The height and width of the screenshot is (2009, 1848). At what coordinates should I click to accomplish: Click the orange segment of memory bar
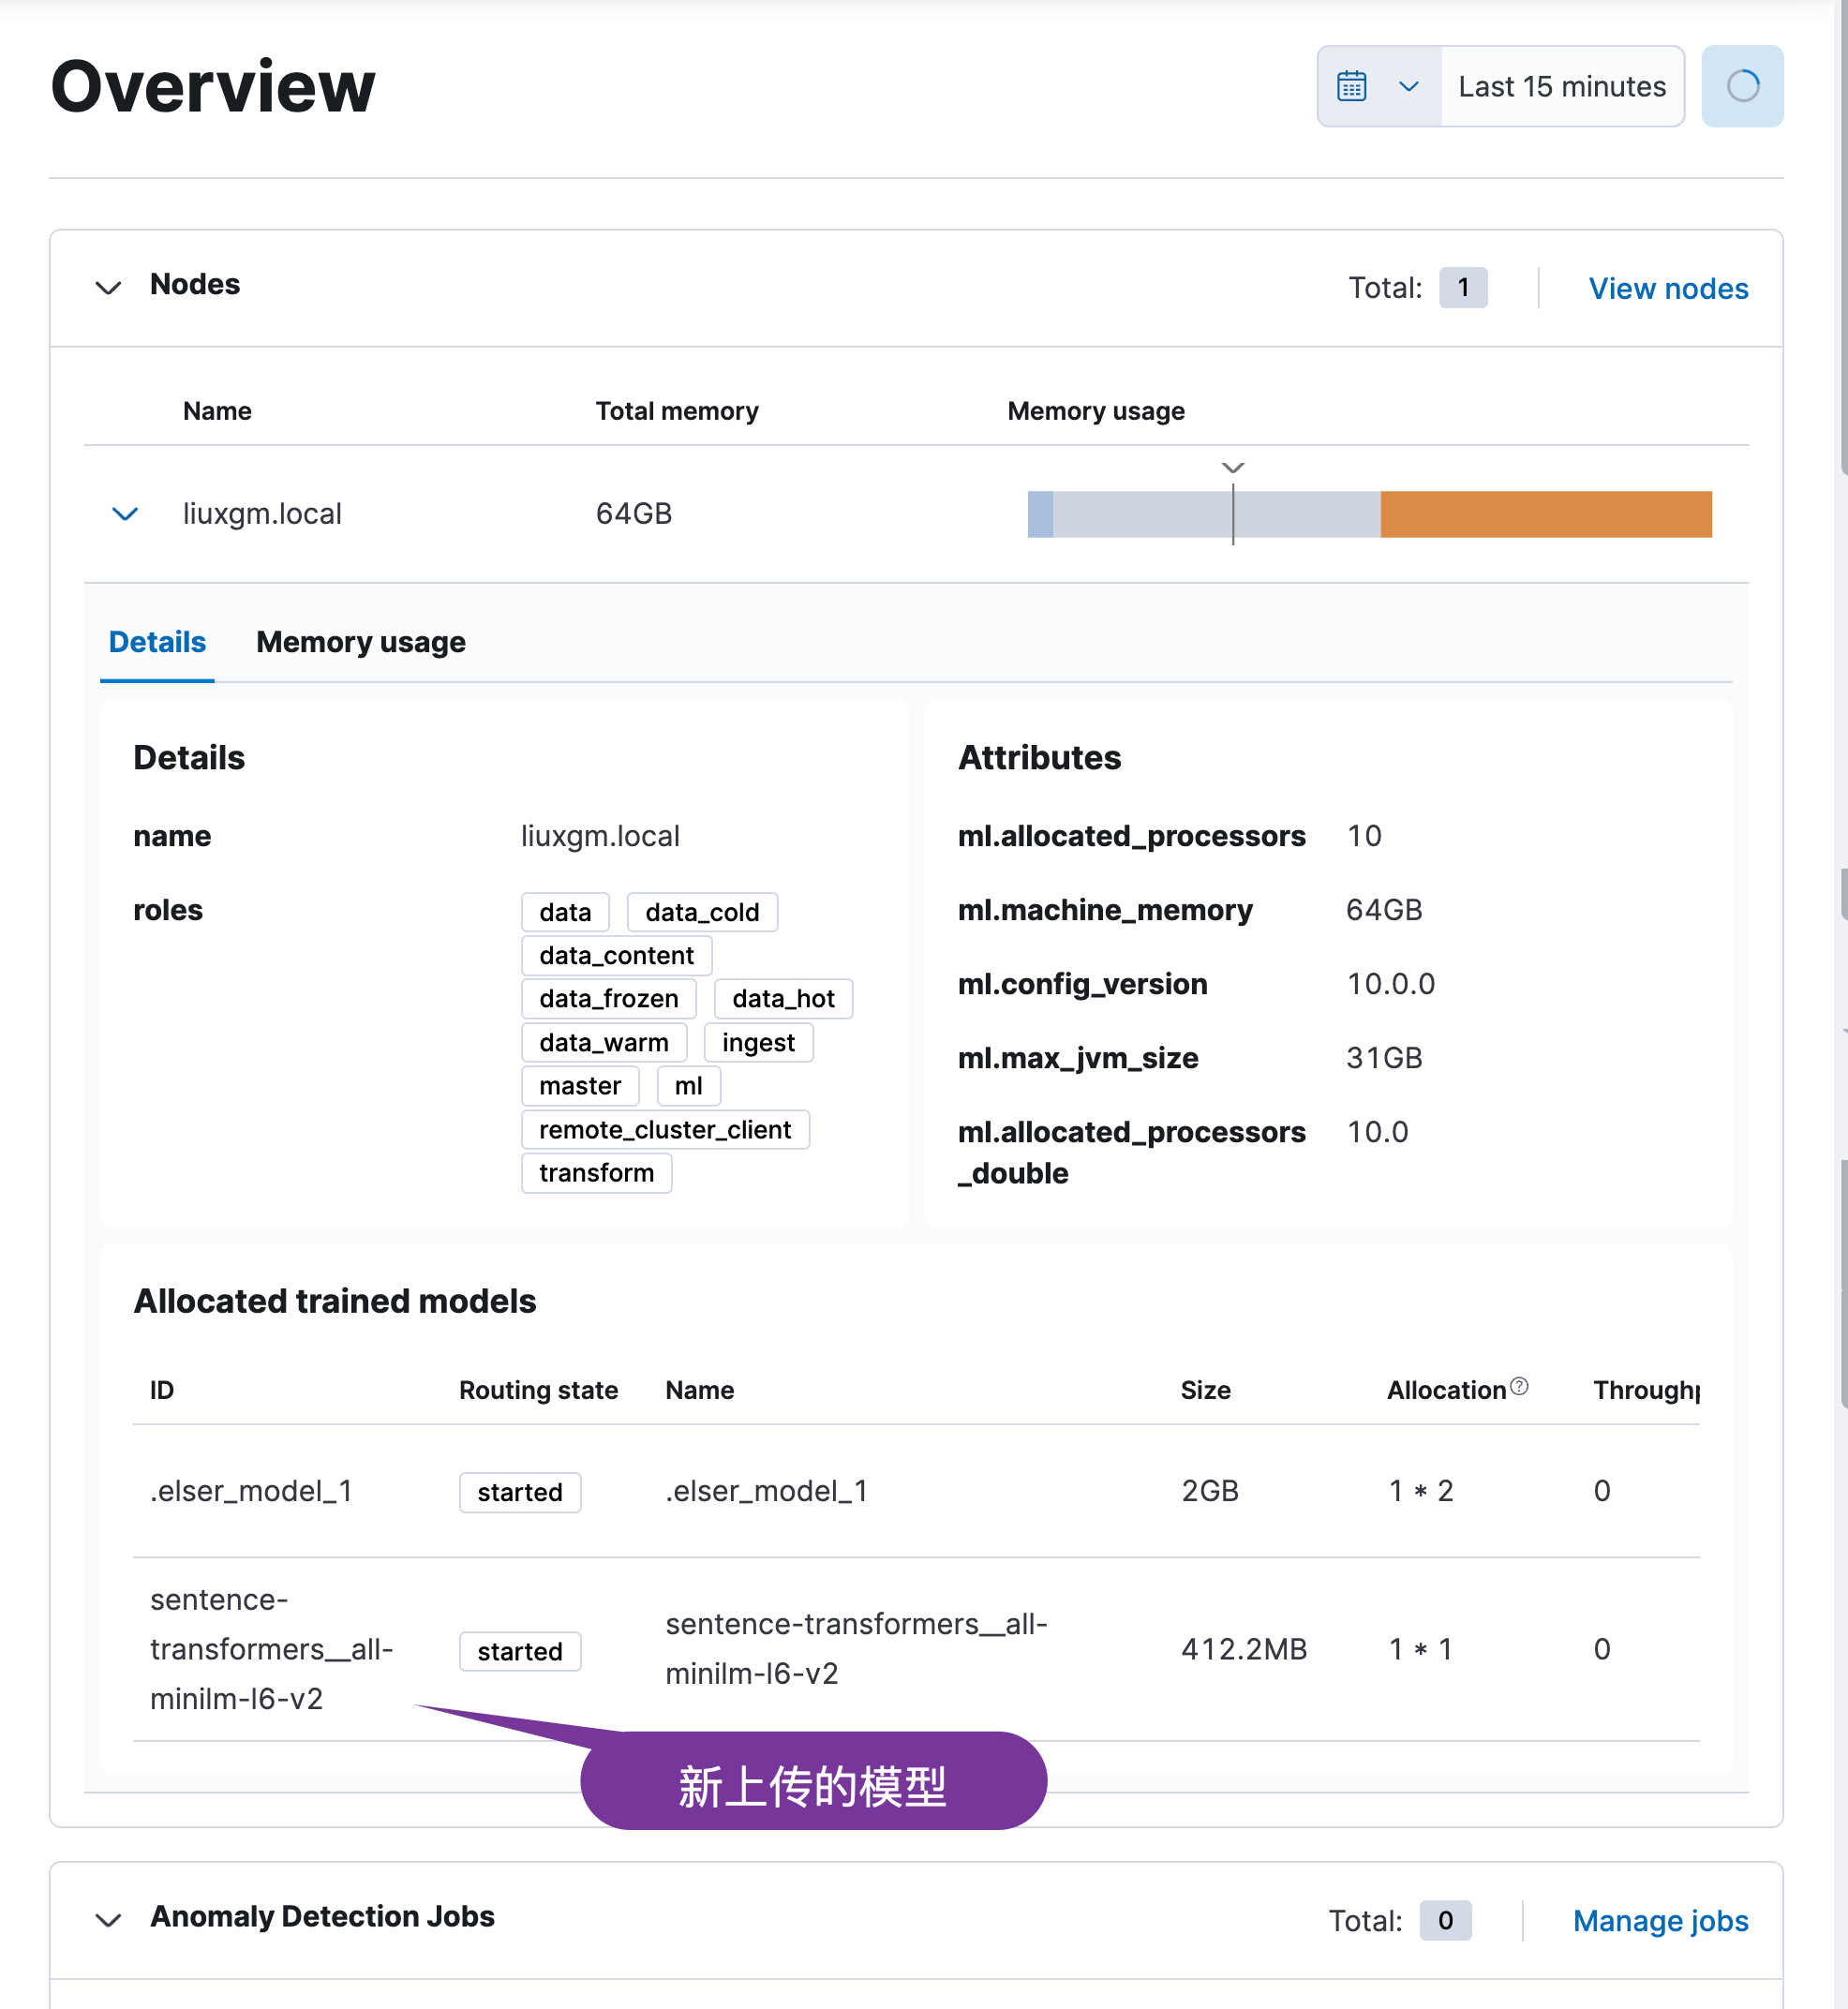tap(1545, 514)
